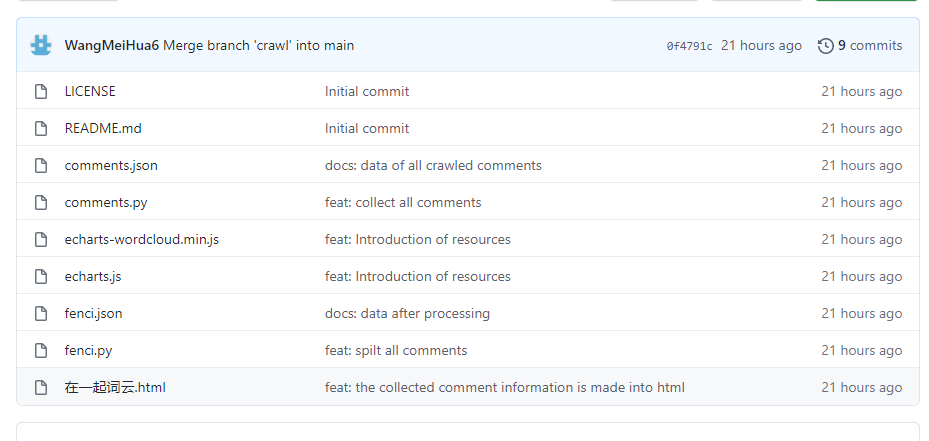Open the Merge branch 'crawl' commit message
The width and height of the screenshot is (929, 441).
point(258,45)
